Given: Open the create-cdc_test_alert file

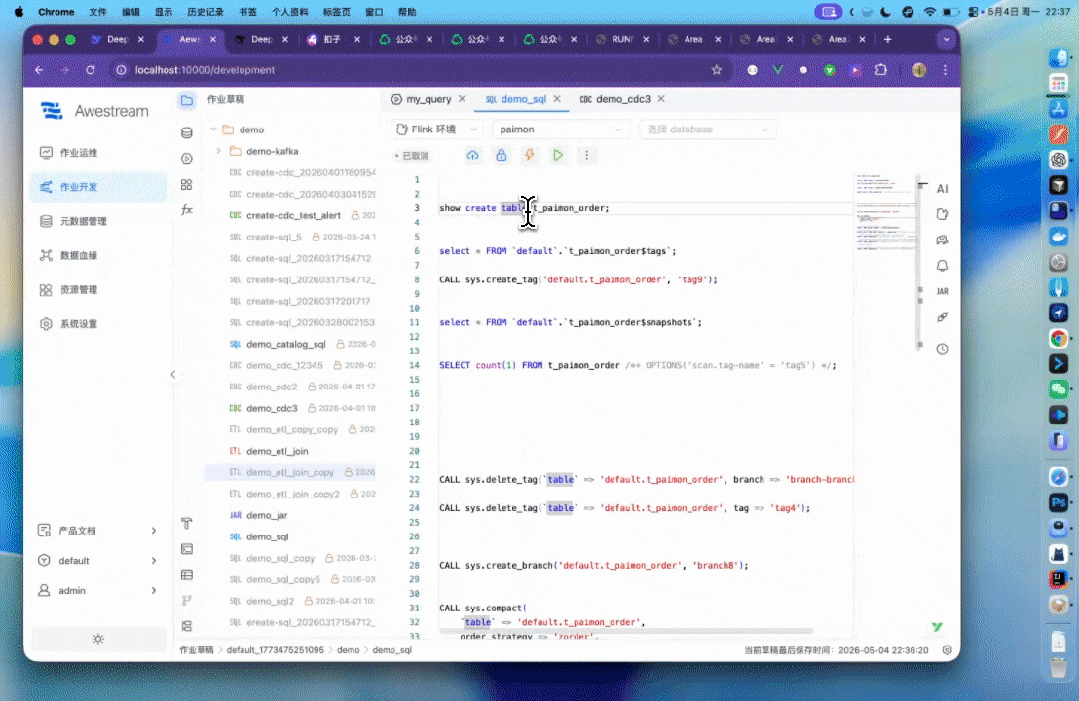Looking at the screenshot, I should (293, 215).
